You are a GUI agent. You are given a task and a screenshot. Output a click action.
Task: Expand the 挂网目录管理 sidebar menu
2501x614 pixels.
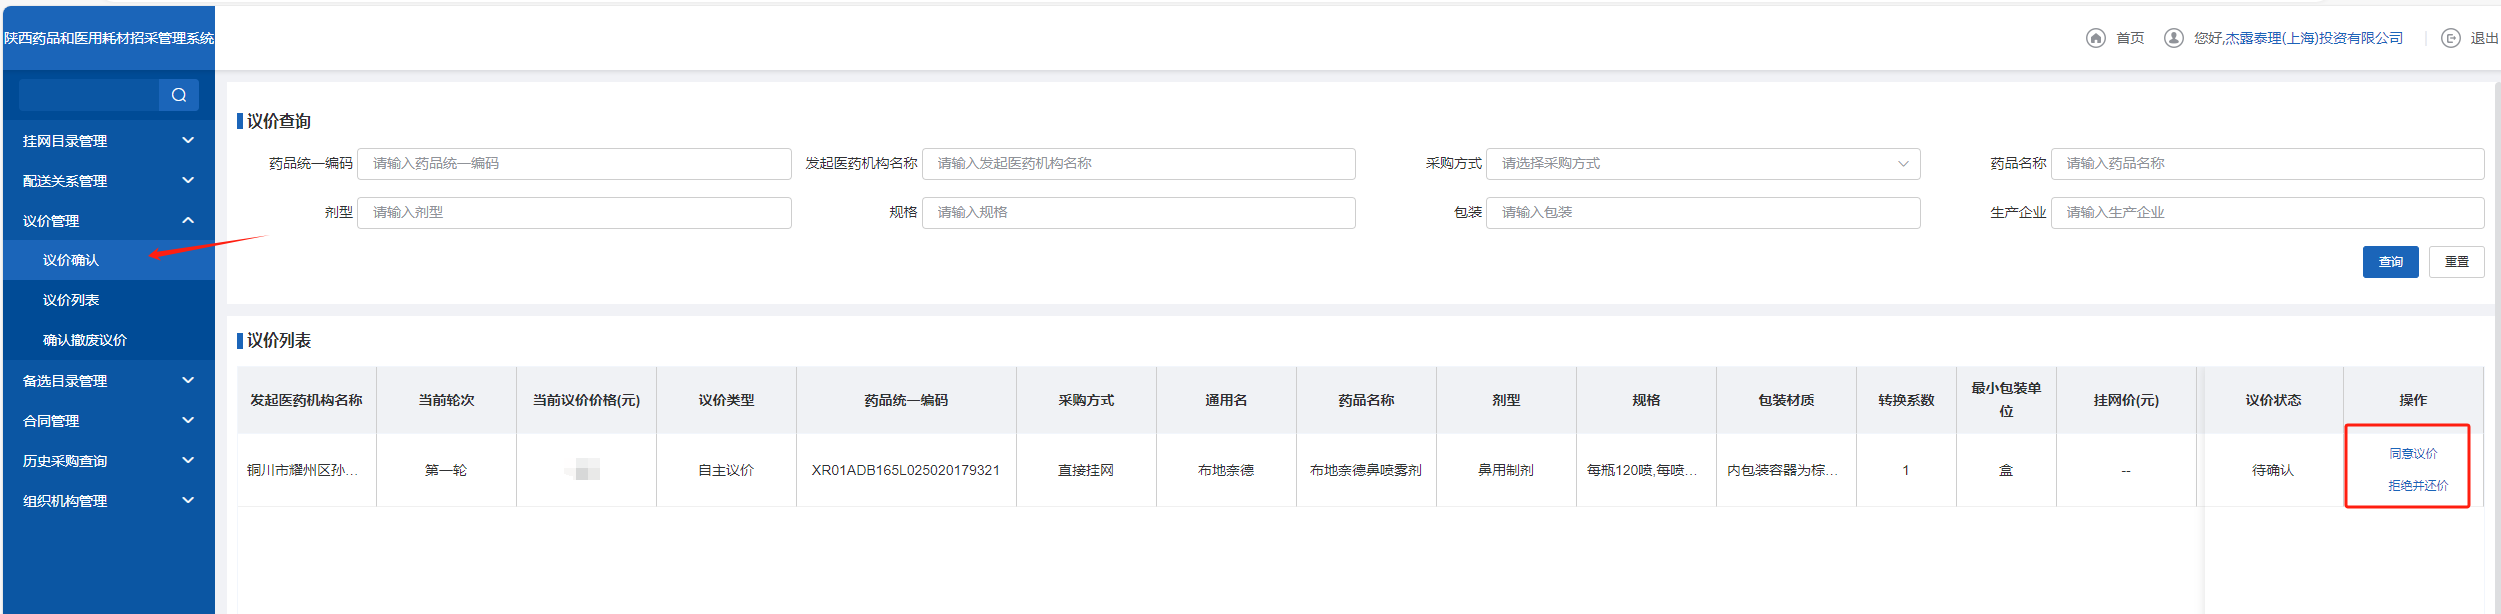point(108,141)
